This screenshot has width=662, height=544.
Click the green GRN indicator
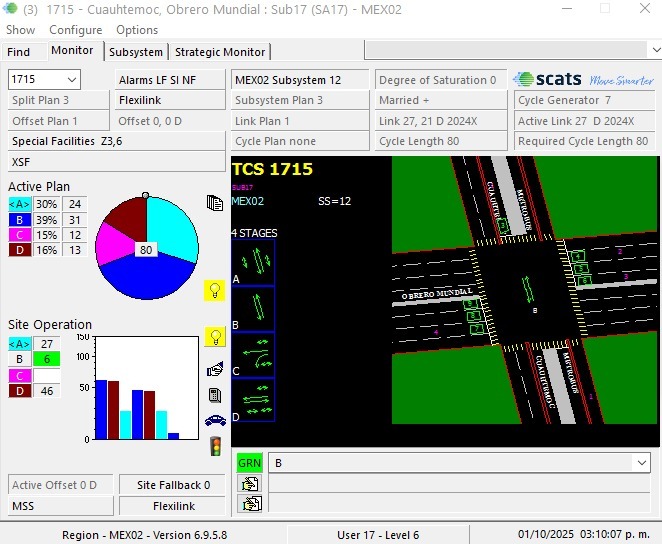(x=250, y=463)
